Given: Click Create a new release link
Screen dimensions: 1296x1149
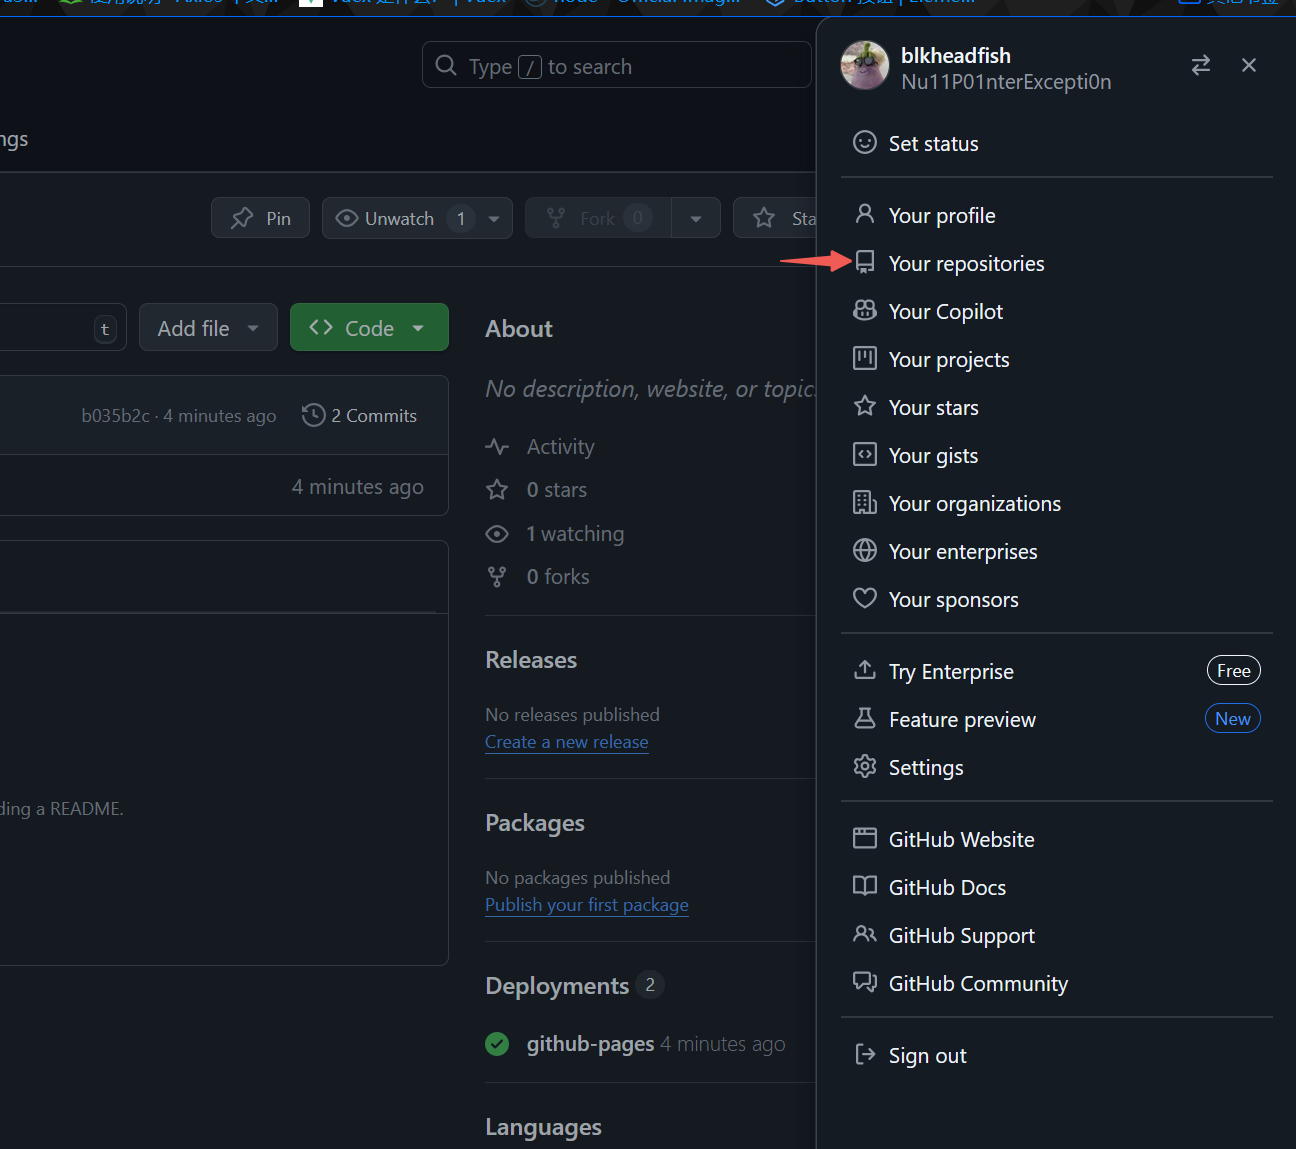Looking at the screenshot, I should (567, 742).
